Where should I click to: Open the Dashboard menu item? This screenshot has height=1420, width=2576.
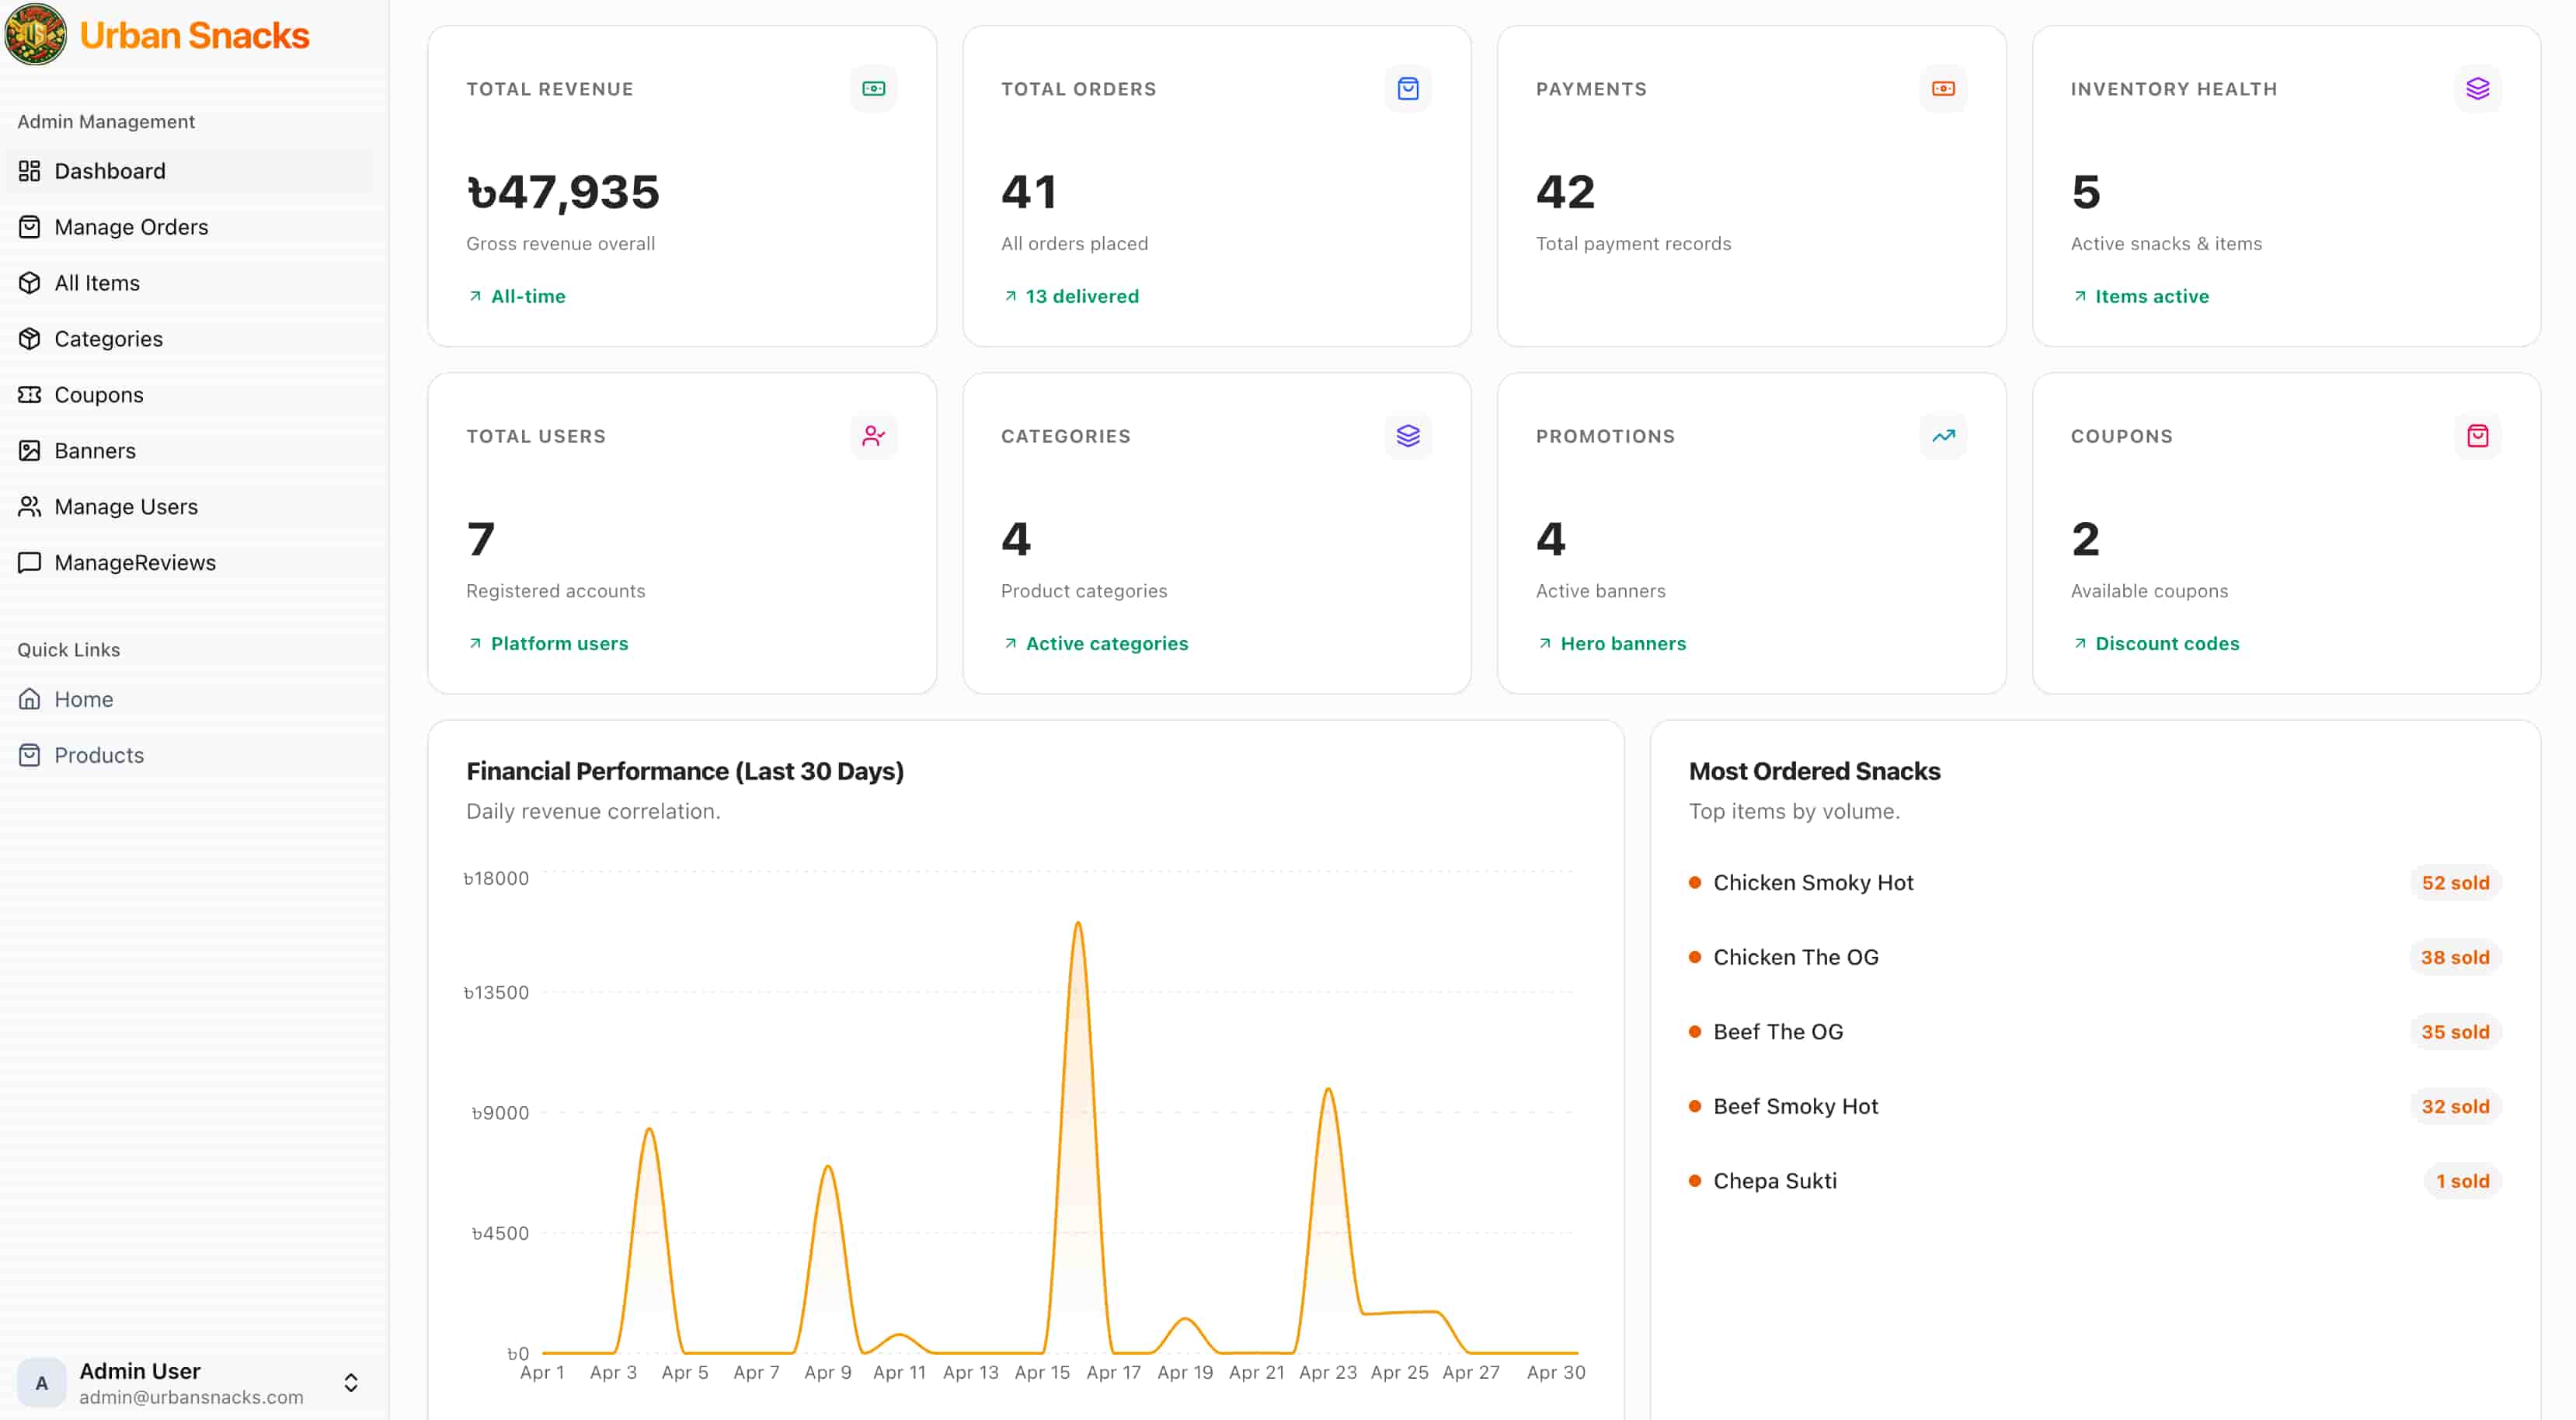click(x=190, y=171)
